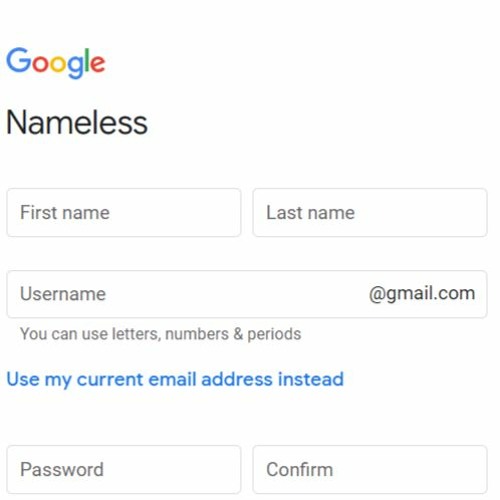Screen dimensions: 500x500
Task: Click the 'Confirm' placeholder text
Action: click(300, 469)
